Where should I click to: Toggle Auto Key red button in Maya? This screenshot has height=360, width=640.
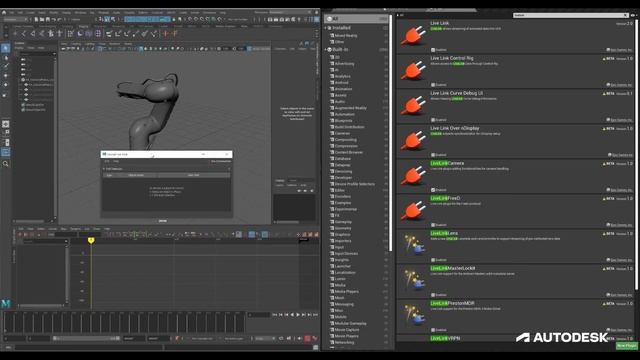point(308,338)
